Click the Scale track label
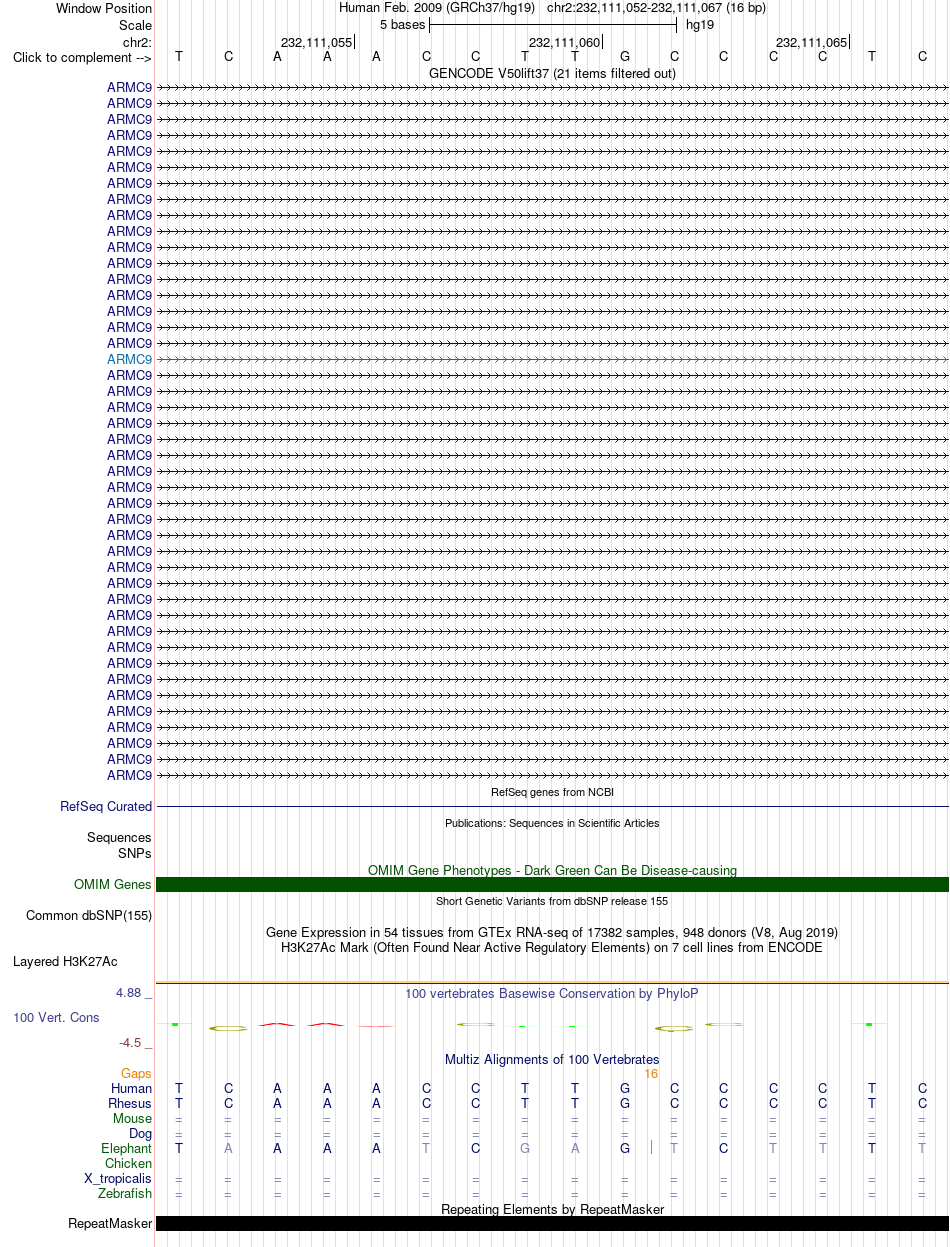950x1247 pixels. coord(135,25)
